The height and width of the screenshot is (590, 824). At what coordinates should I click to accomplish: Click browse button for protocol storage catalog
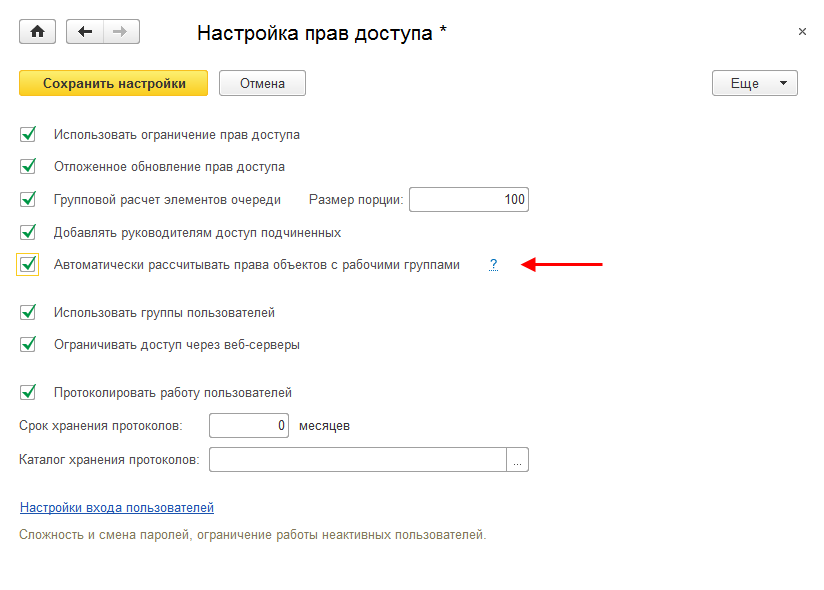tap(518, 460)
